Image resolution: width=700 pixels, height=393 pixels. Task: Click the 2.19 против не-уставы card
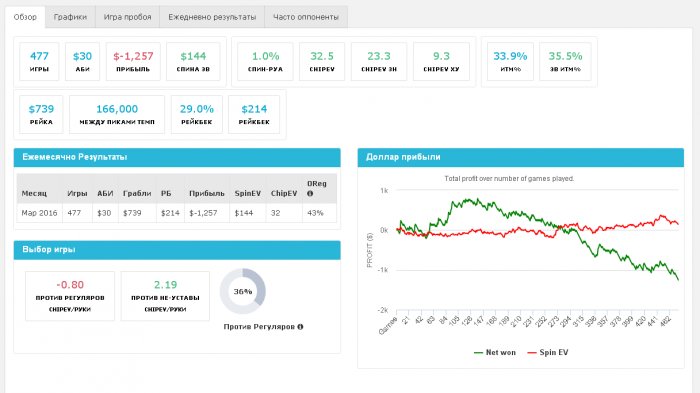tap(165, 296)
